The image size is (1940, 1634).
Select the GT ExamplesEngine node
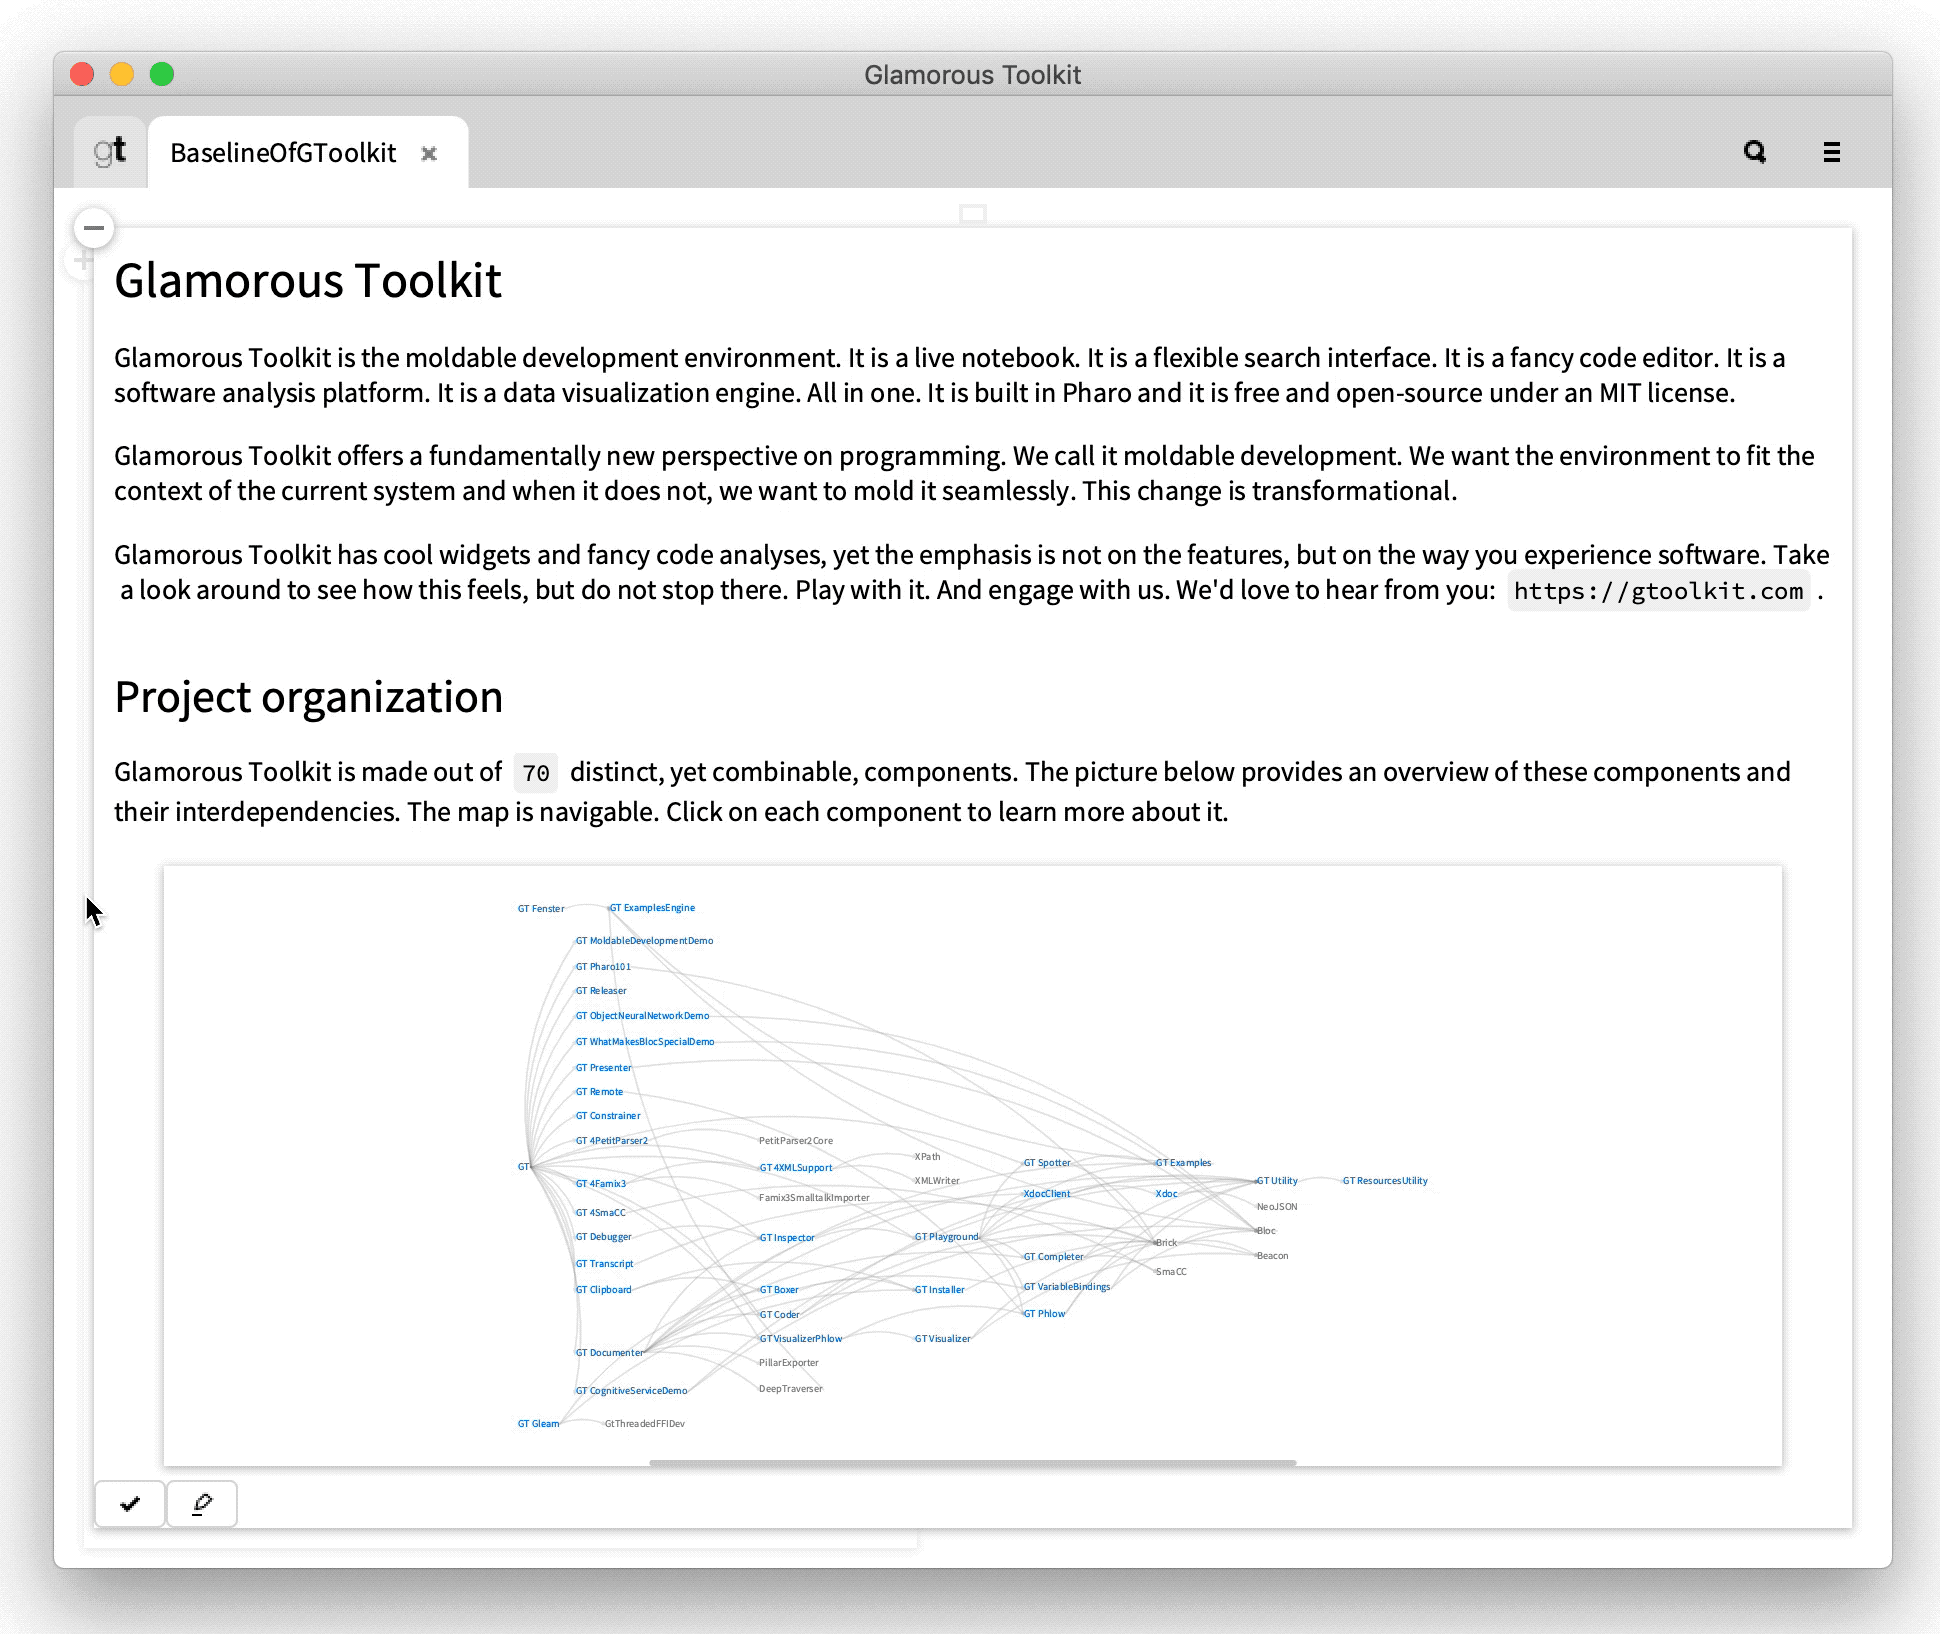pyautogui.click(x=652, y=908)
